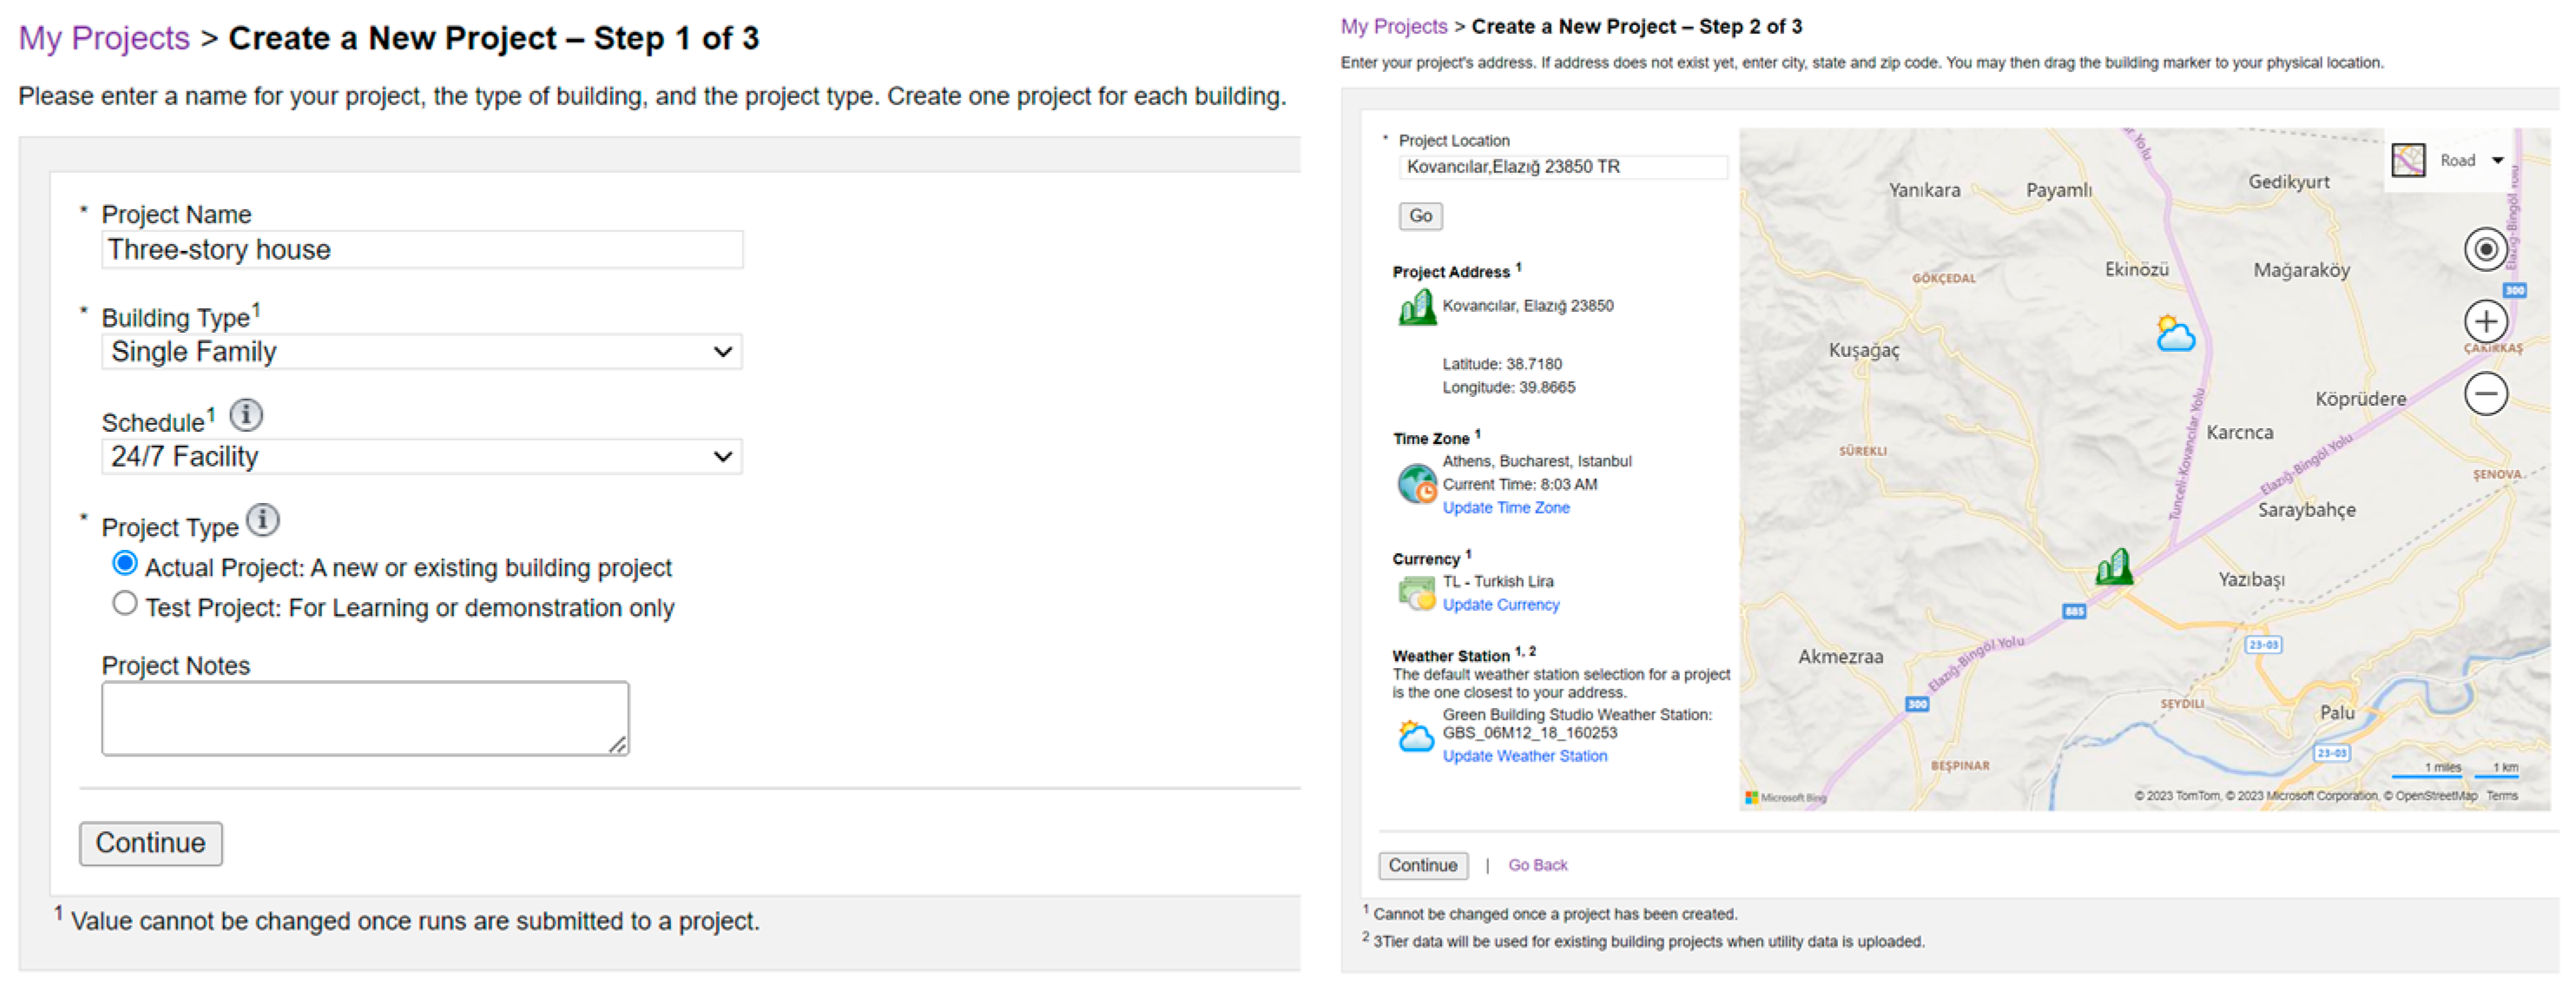Click the weather station cloud marker on map

[2174, 334]
